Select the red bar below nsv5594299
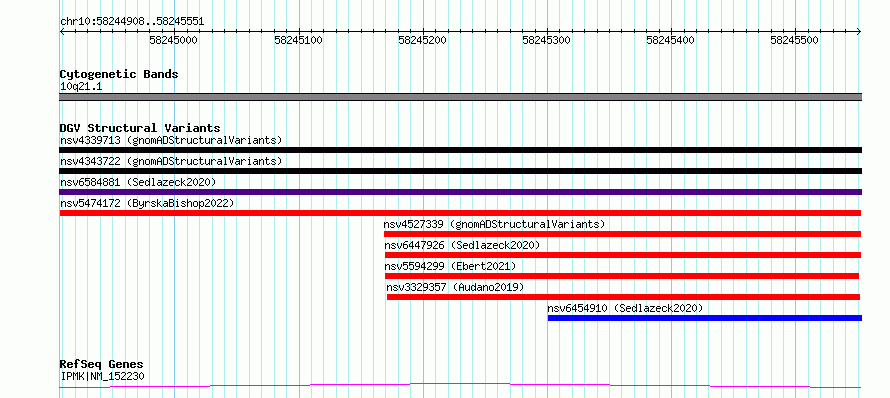The width and height of the screenshot is (890, 398). (x=622, y=276)
